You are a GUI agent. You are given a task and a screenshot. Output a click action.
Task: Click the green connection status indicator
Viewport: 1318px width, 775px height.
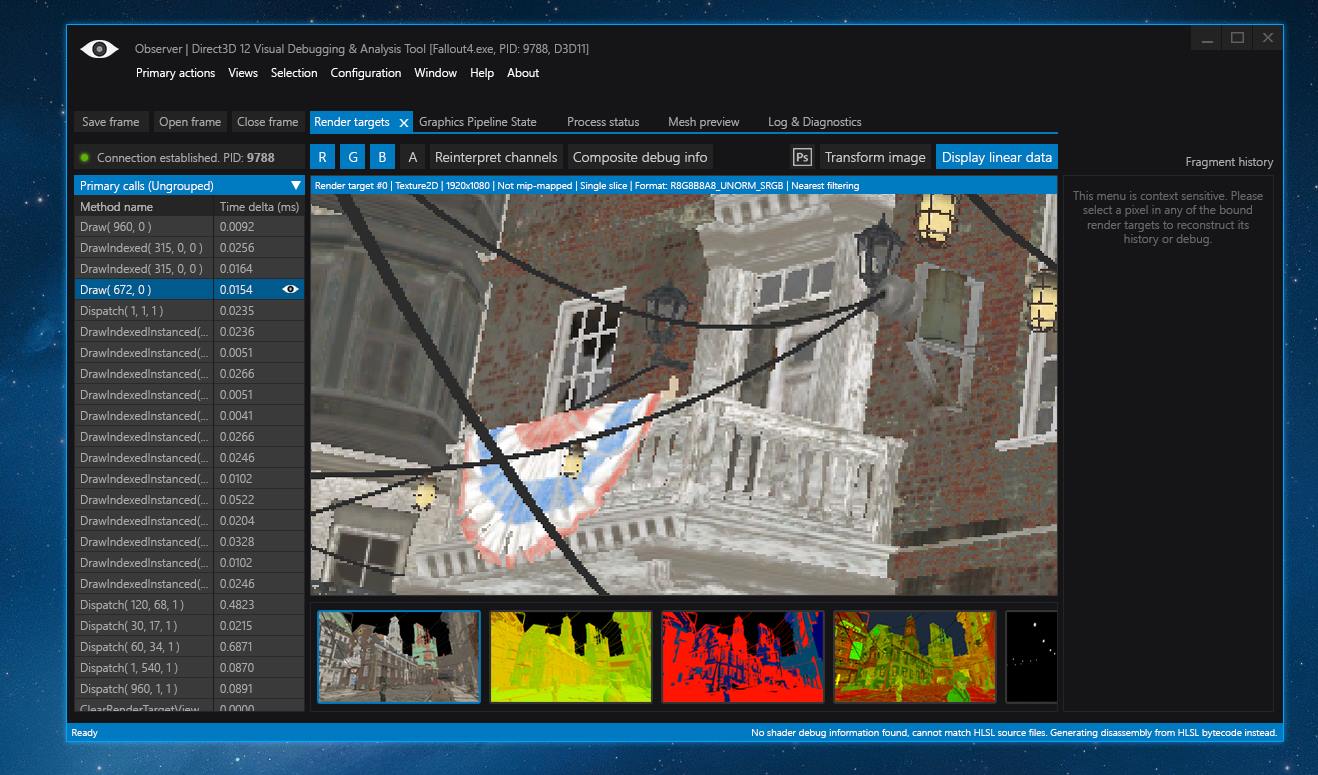pyautogui.click(x=85, y=157)
